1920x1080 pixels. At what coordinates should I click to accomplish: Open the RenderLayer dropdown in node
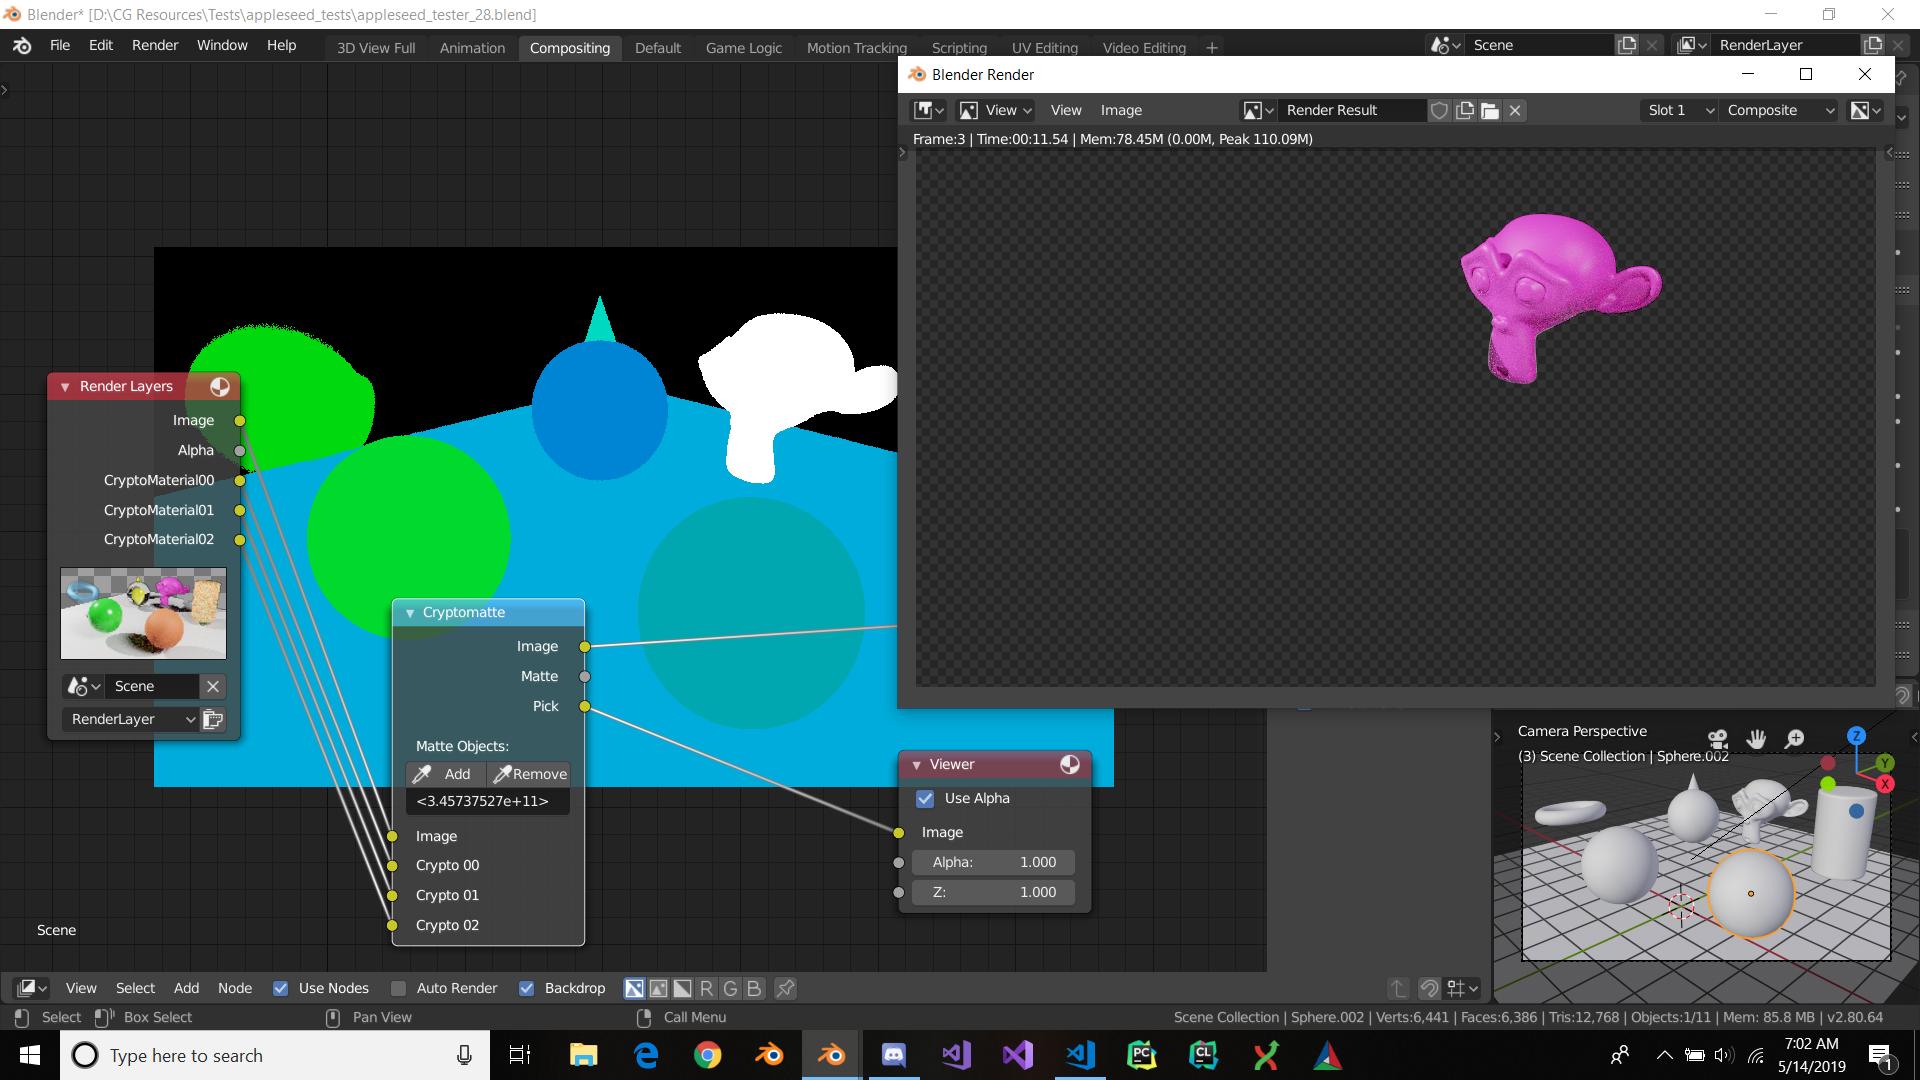pos(132,719)
